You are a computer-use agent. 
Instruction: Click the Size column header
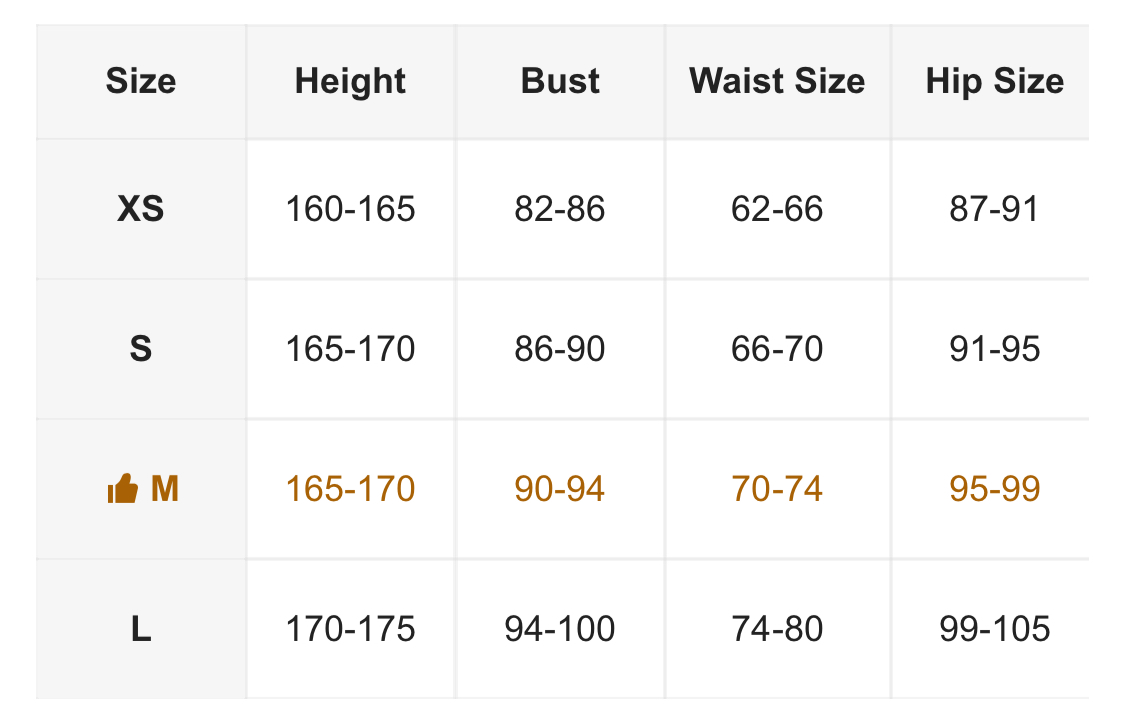coord(141,81)
